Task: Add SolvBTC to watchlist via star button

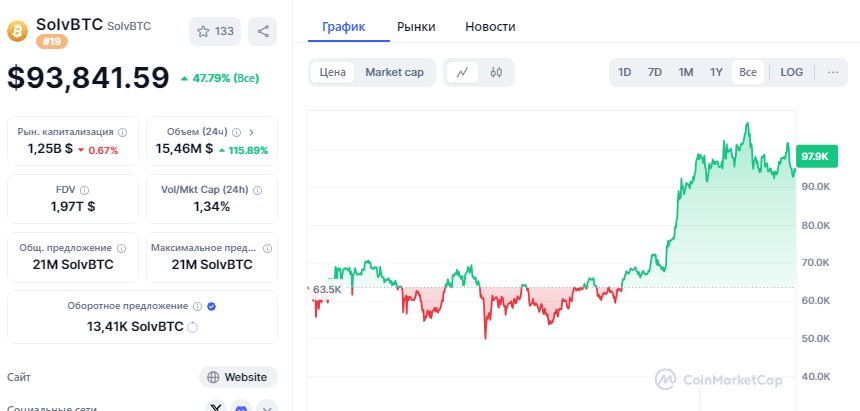Action: click(214, 31)
